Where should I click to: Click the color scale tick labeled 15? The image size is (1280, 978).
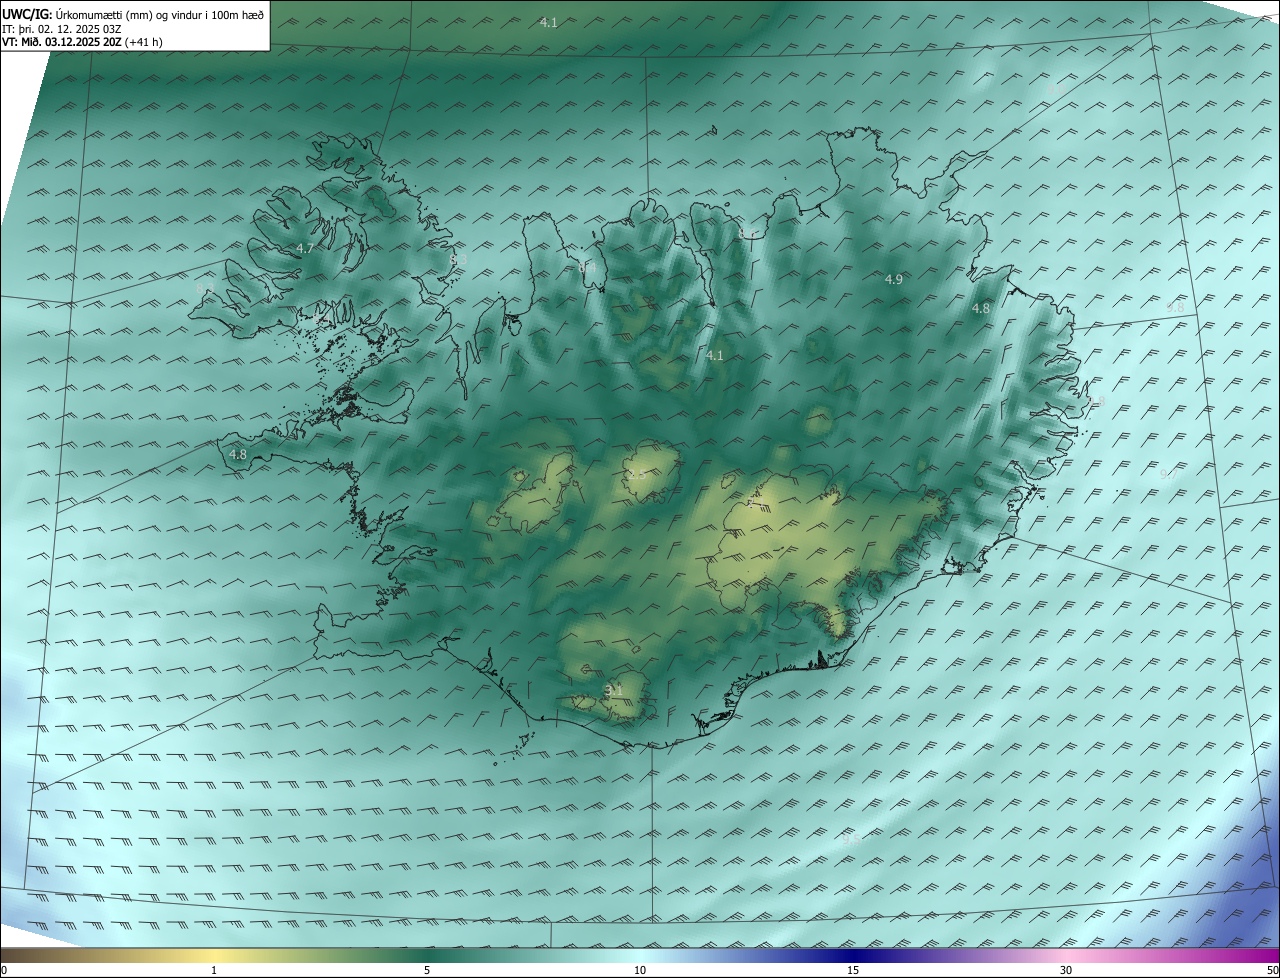(853, 970)
